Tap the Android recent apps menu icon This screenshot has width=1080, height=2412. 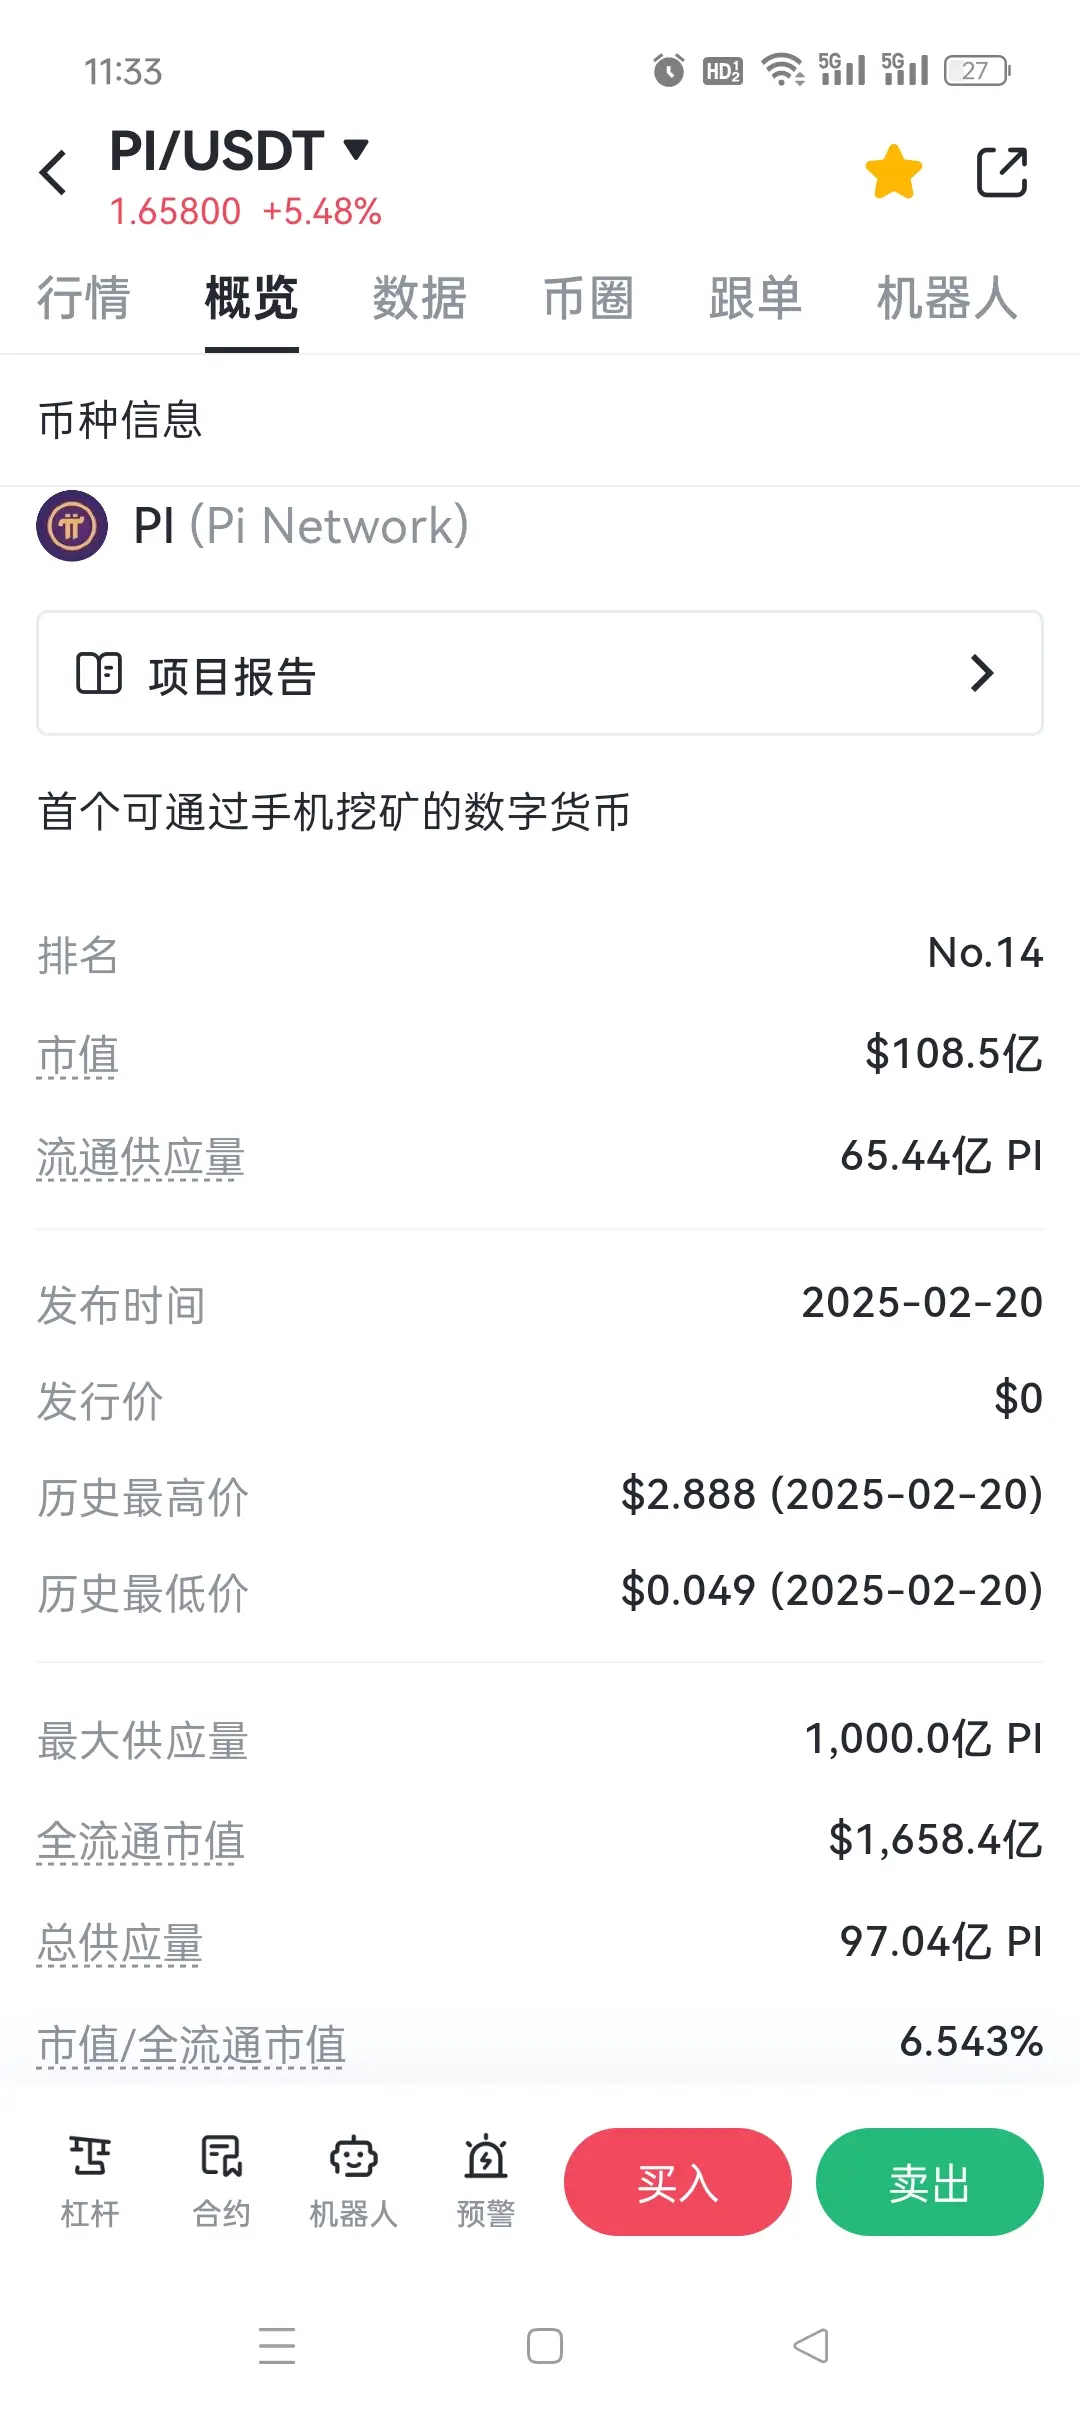277,2346
